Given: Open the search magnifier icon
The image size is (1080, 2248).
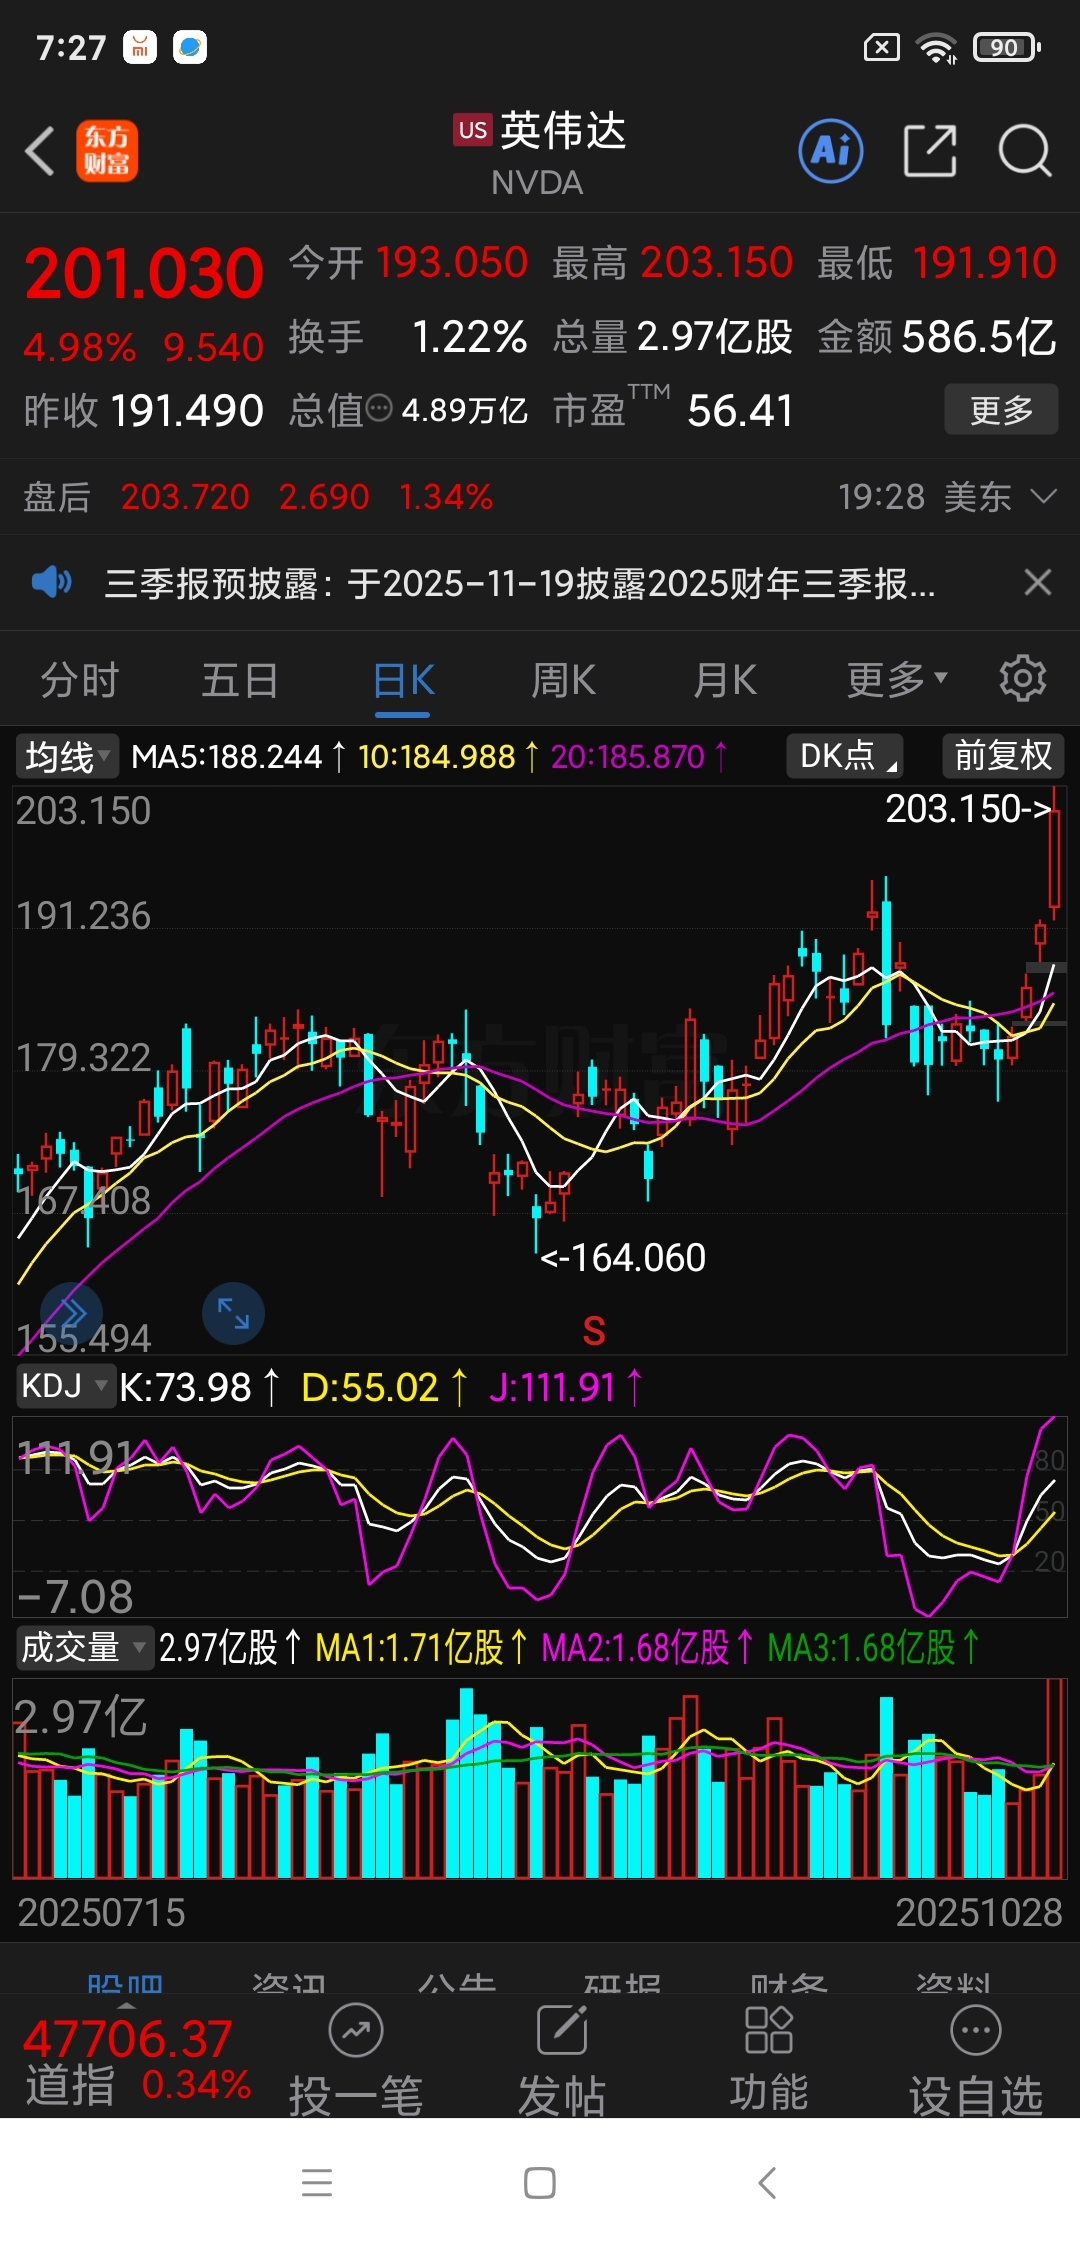Looking at the screenshot, I should [1025, 151].
